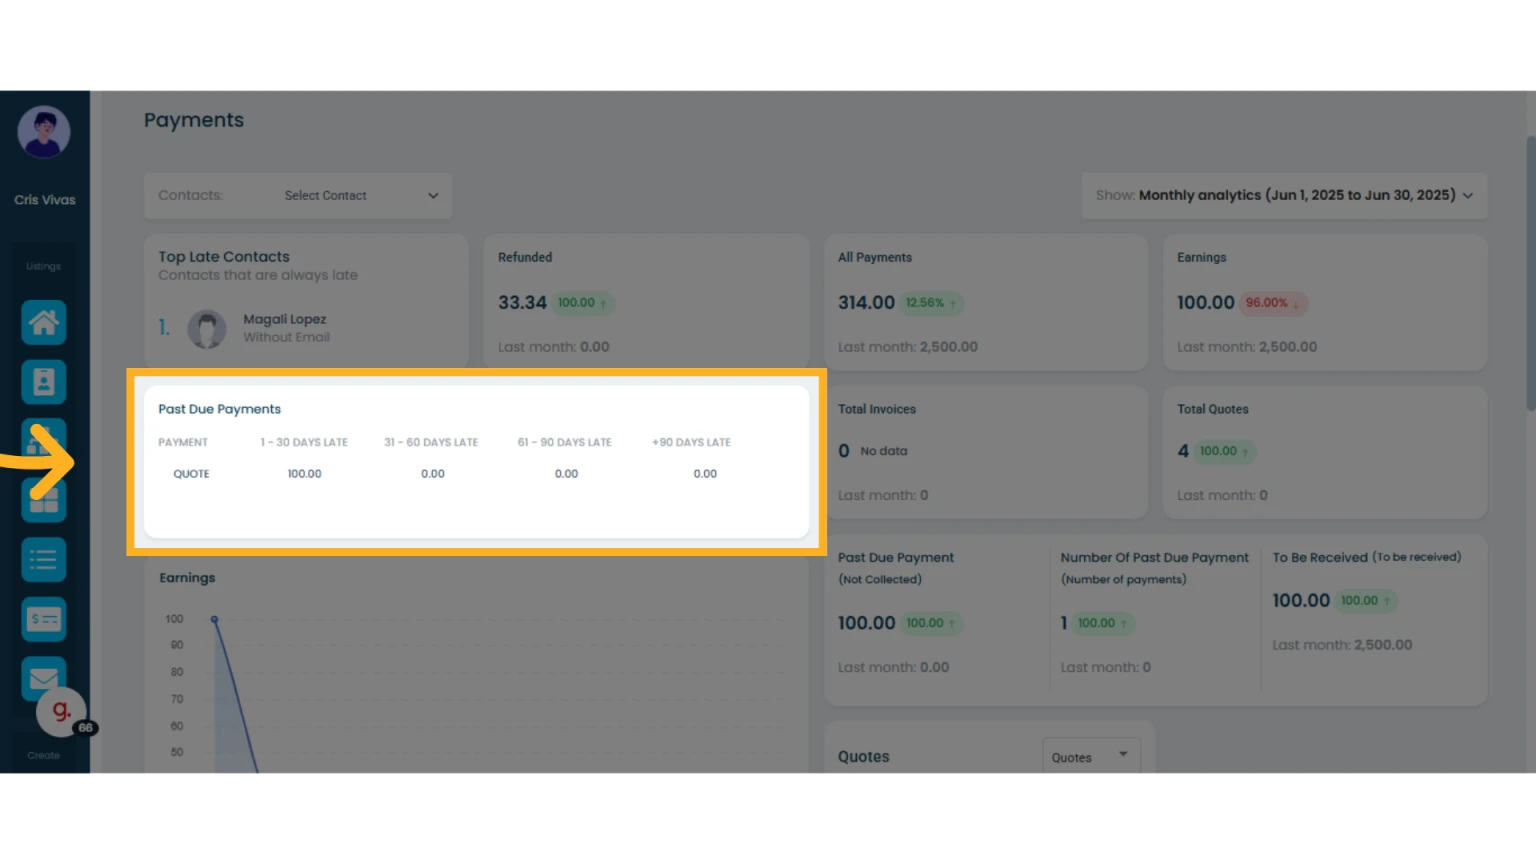Click the Total Quotes value 4
Image resolution: width=1536 pixels, height=864 pixels.
pyautogui.click(x=1183, y=451)
